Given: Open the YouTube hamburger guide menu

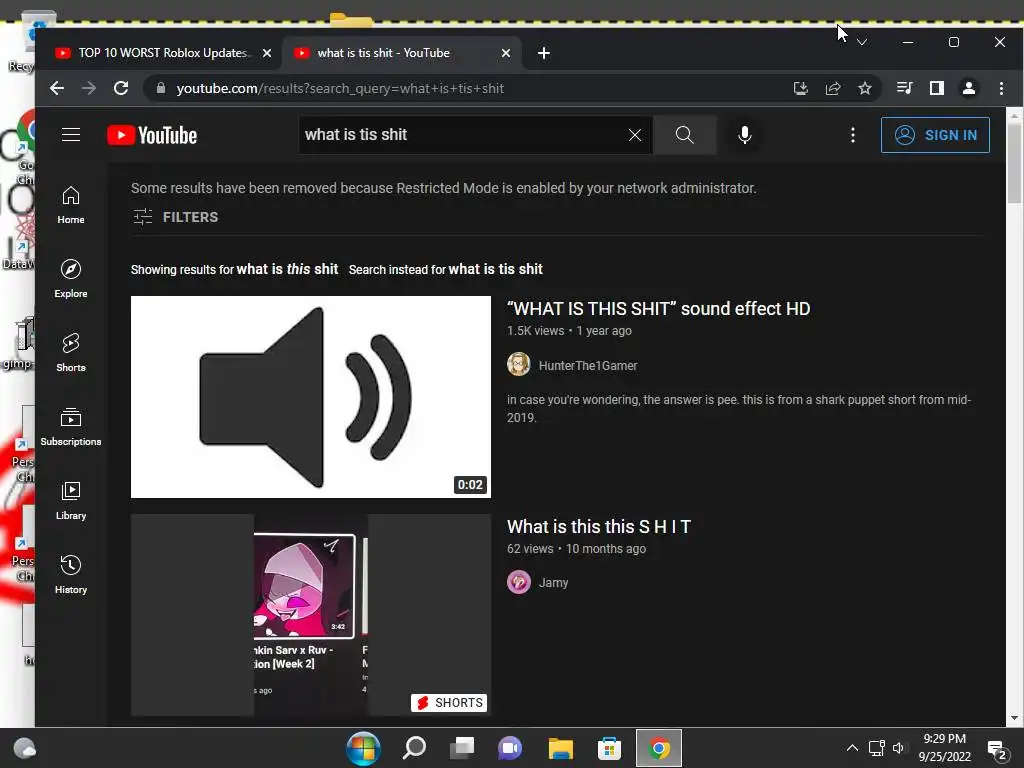Looking at the screenshot, I should [71, 135].
